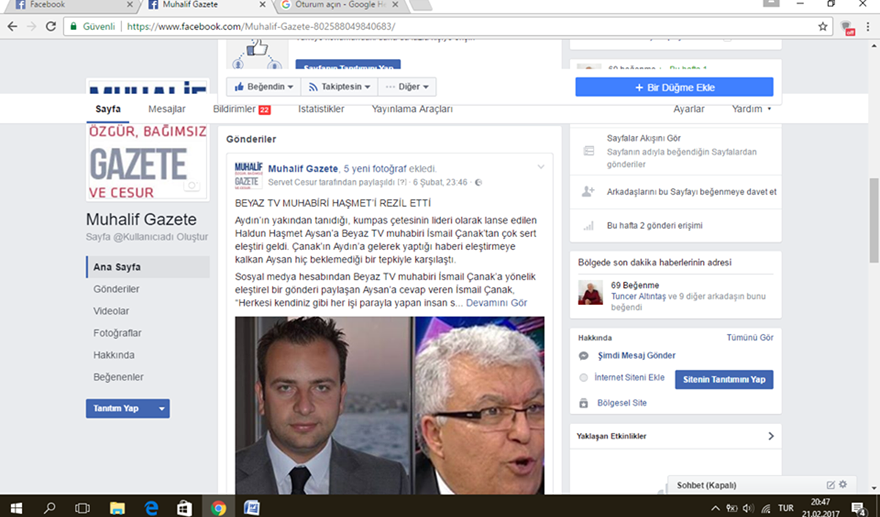
Task: Open chat settings gear icon
Action: tap(843, 485)
